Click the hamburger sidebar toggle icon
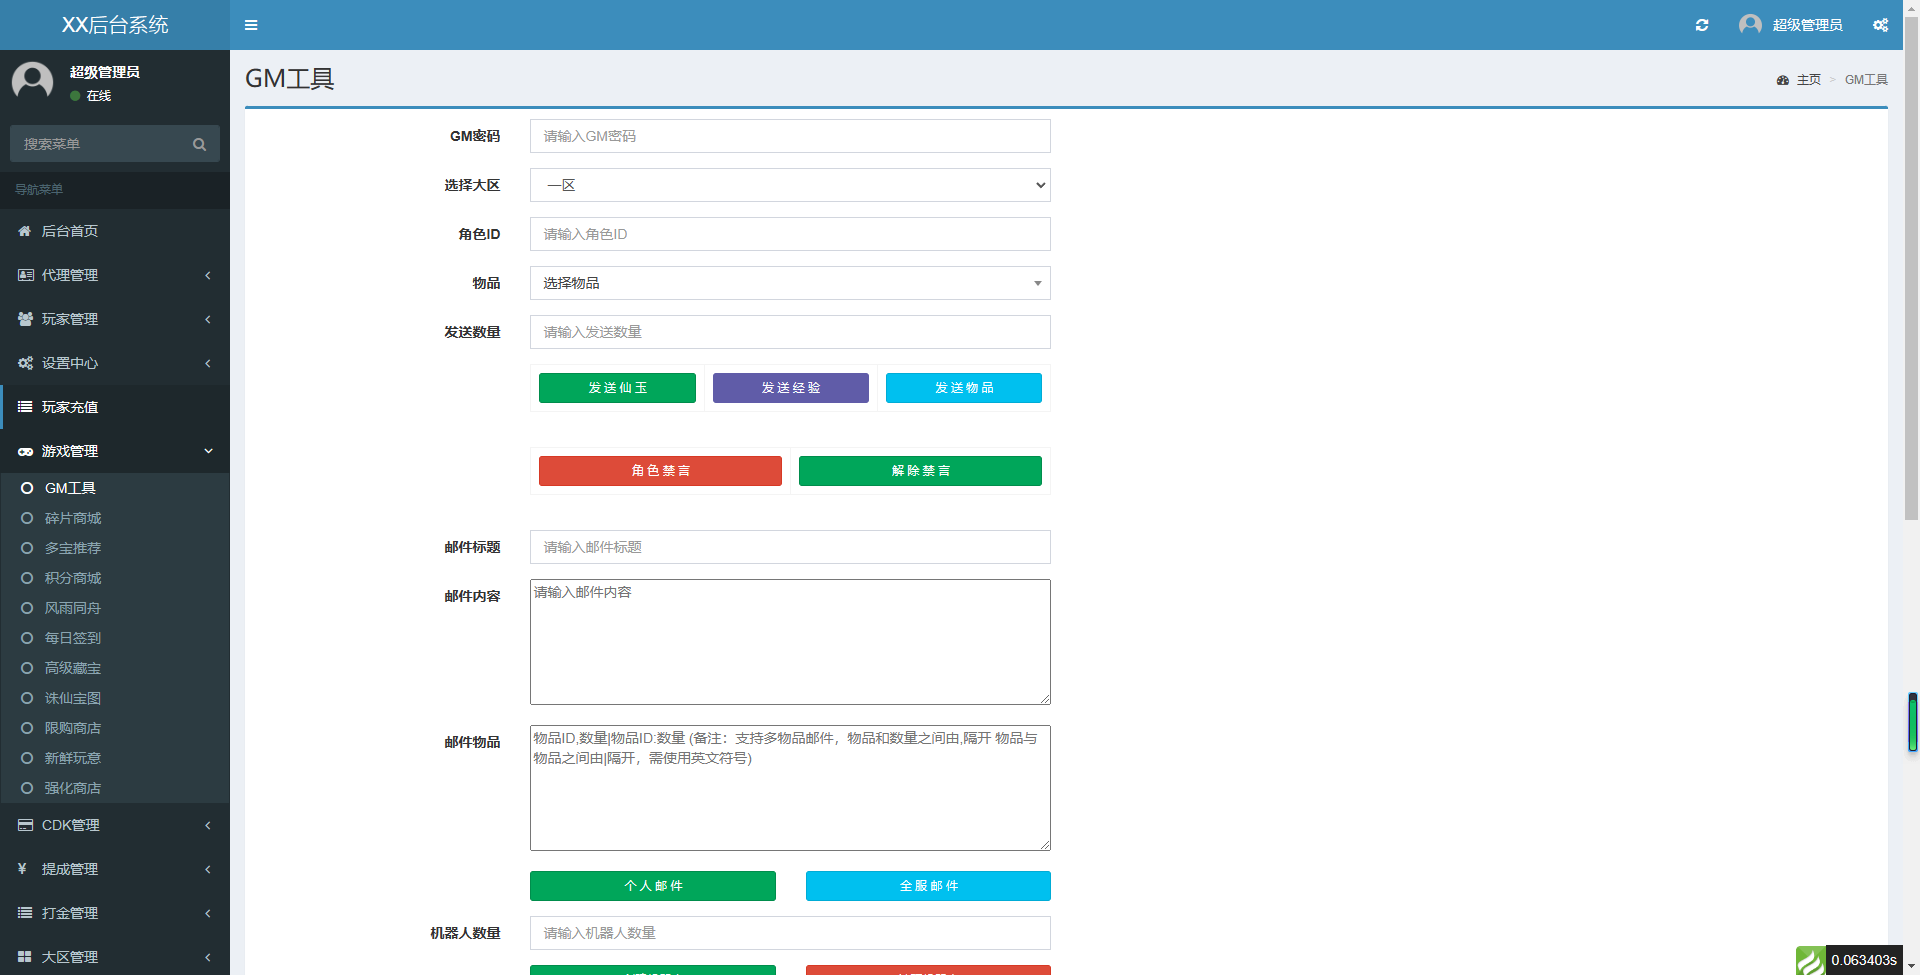 251,25
